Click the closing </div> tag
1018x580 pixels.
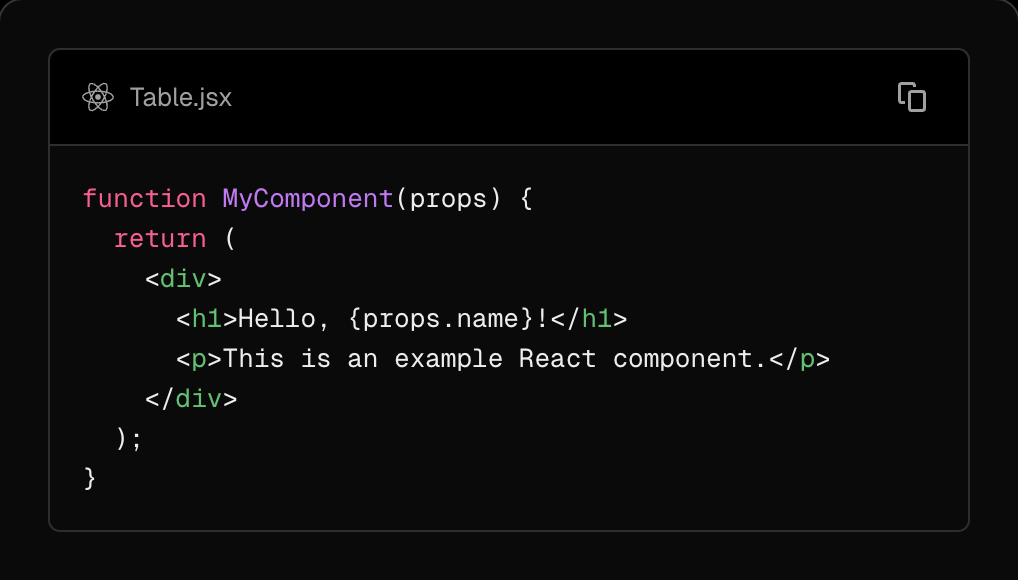point(192,399)
